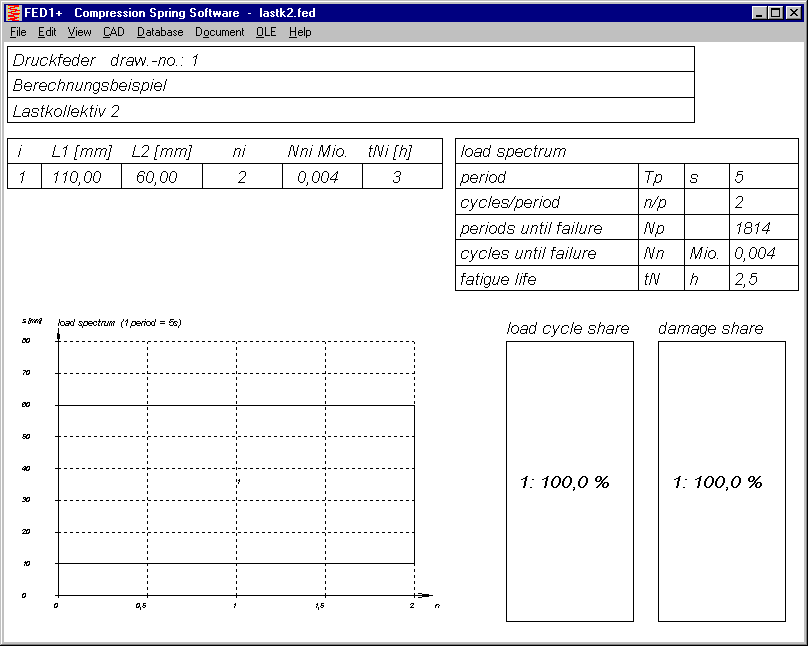The image size is (808, 646).
Task: Open the File menu
Action: point(18,32)
